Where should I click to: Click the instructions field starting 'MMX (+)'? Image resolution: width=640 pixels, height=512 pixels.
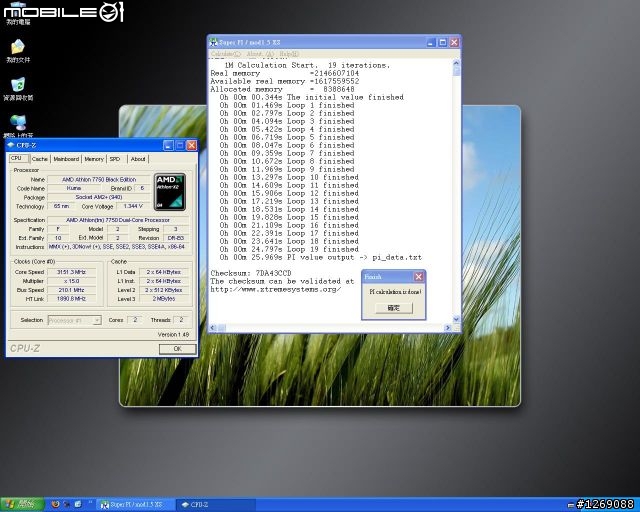[118, 247]
